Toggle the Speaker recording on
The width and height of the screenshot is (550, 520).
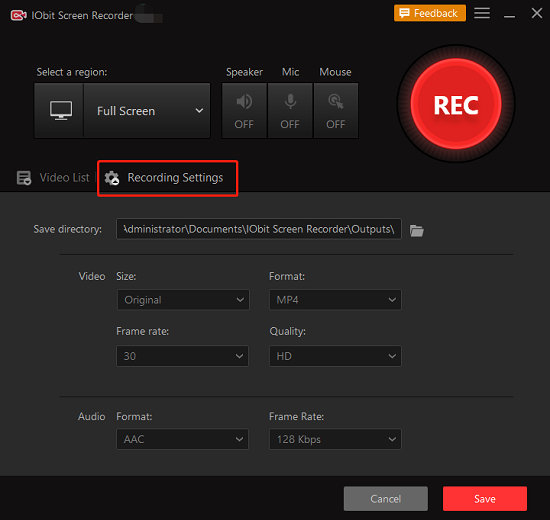coord(244,111)
